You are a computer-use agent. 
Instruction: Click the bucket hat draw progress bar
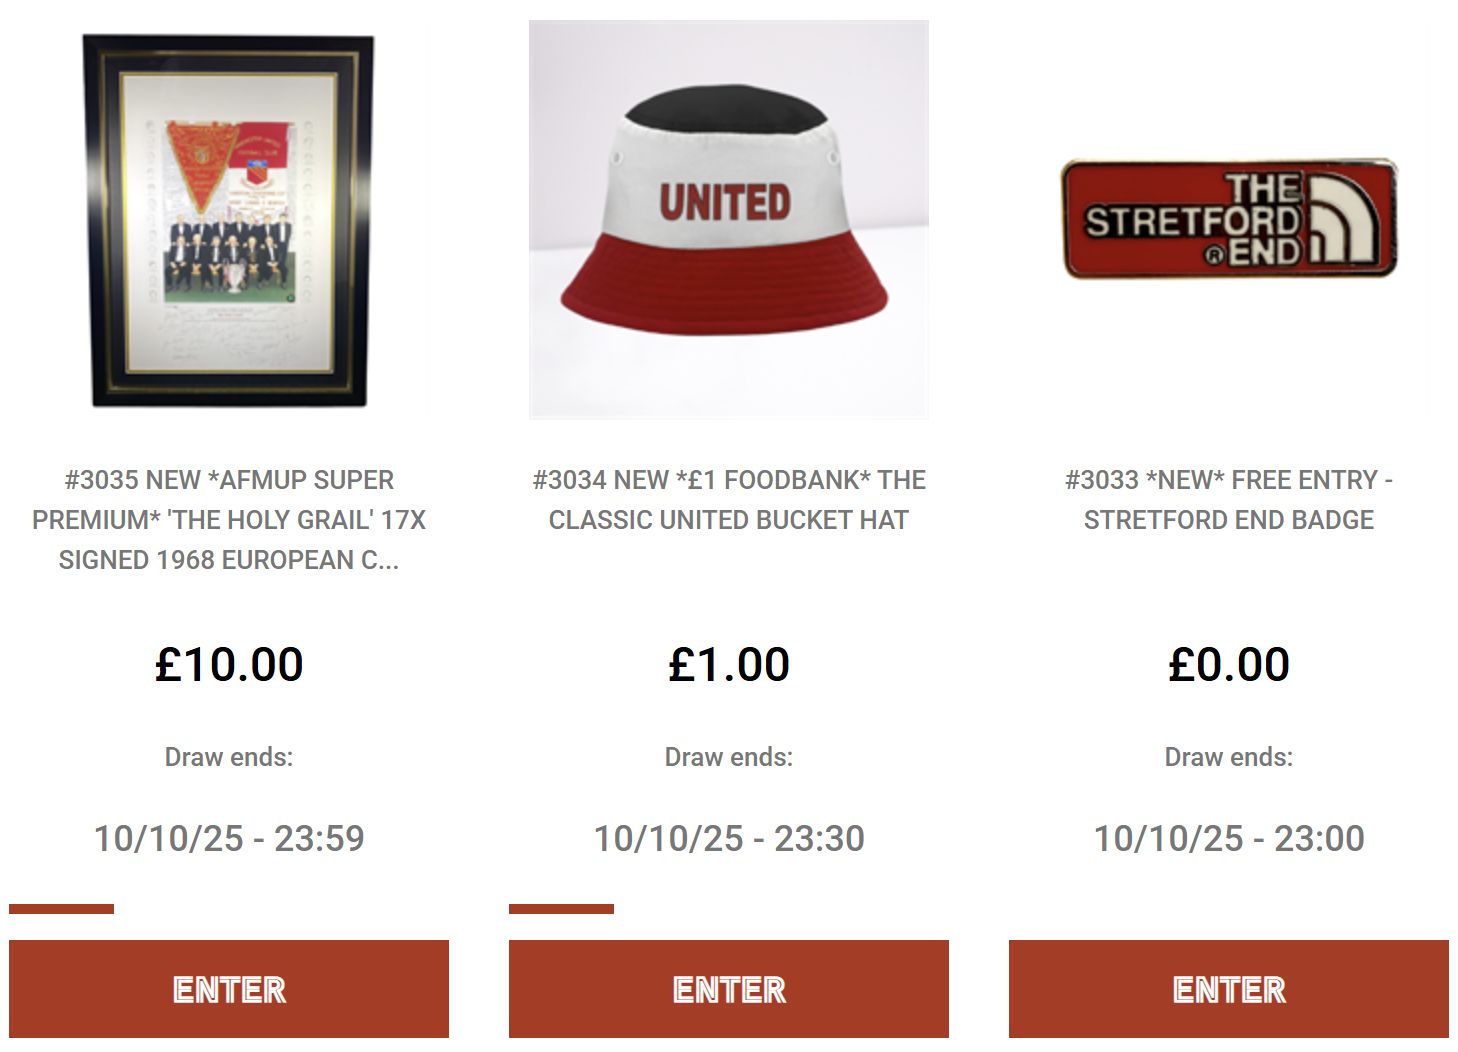click(x=561, y=909)
